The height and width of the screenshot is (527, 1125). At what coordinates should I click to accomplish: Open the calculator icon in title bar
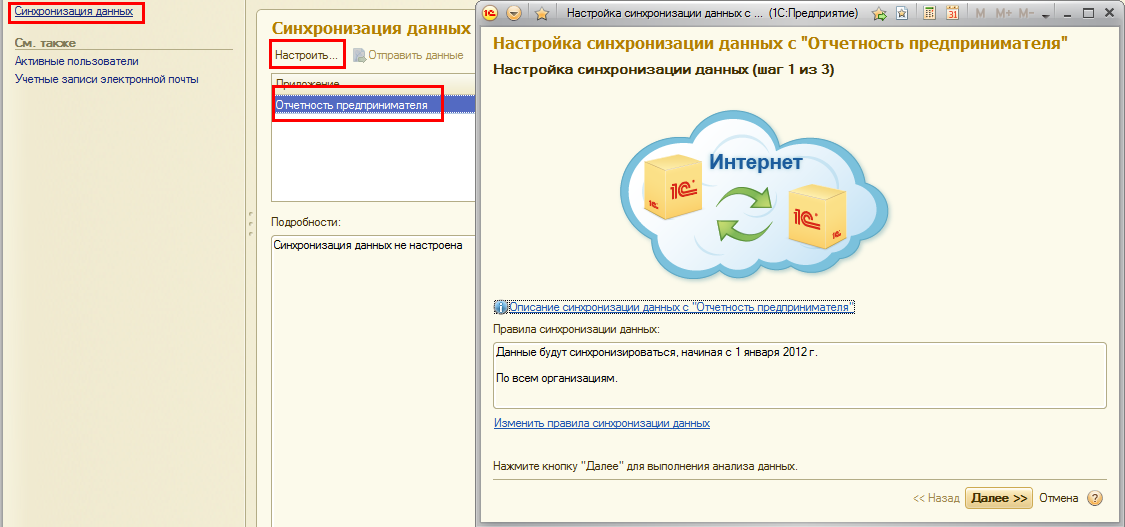click(x=929, y=13)
